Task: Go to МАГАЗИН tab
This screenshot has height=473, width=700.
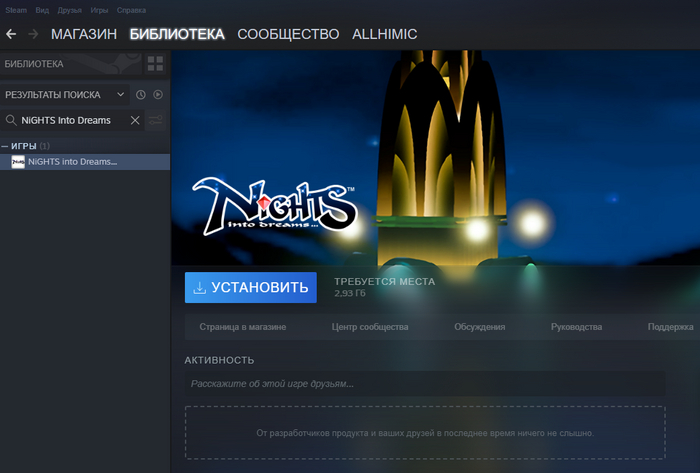Action: (84, 34)
